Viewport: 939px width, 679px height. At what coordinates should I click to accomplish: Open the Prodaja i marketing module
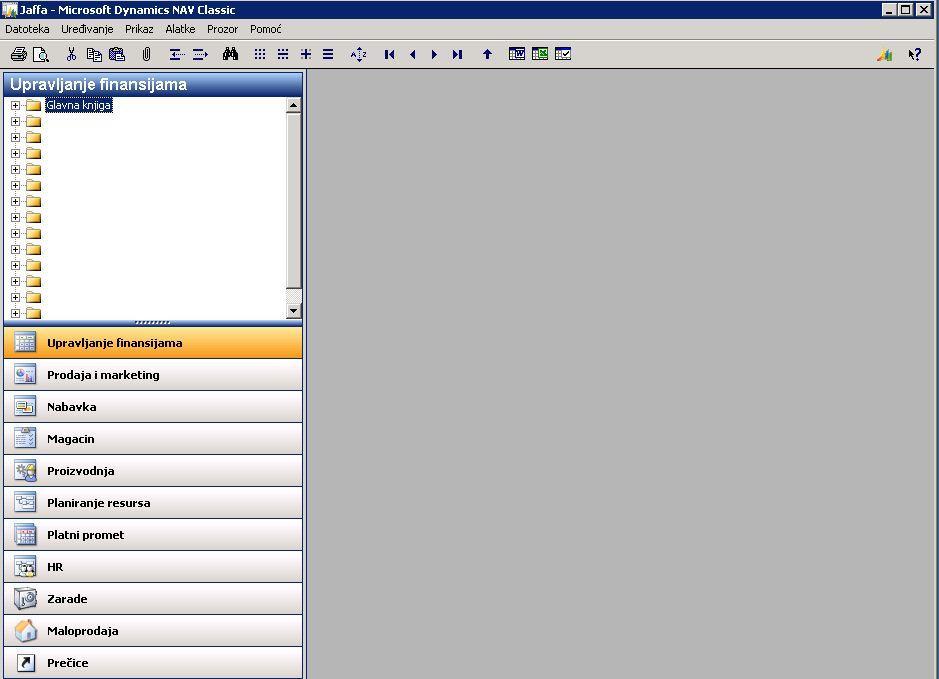click(x=153, y=375)
